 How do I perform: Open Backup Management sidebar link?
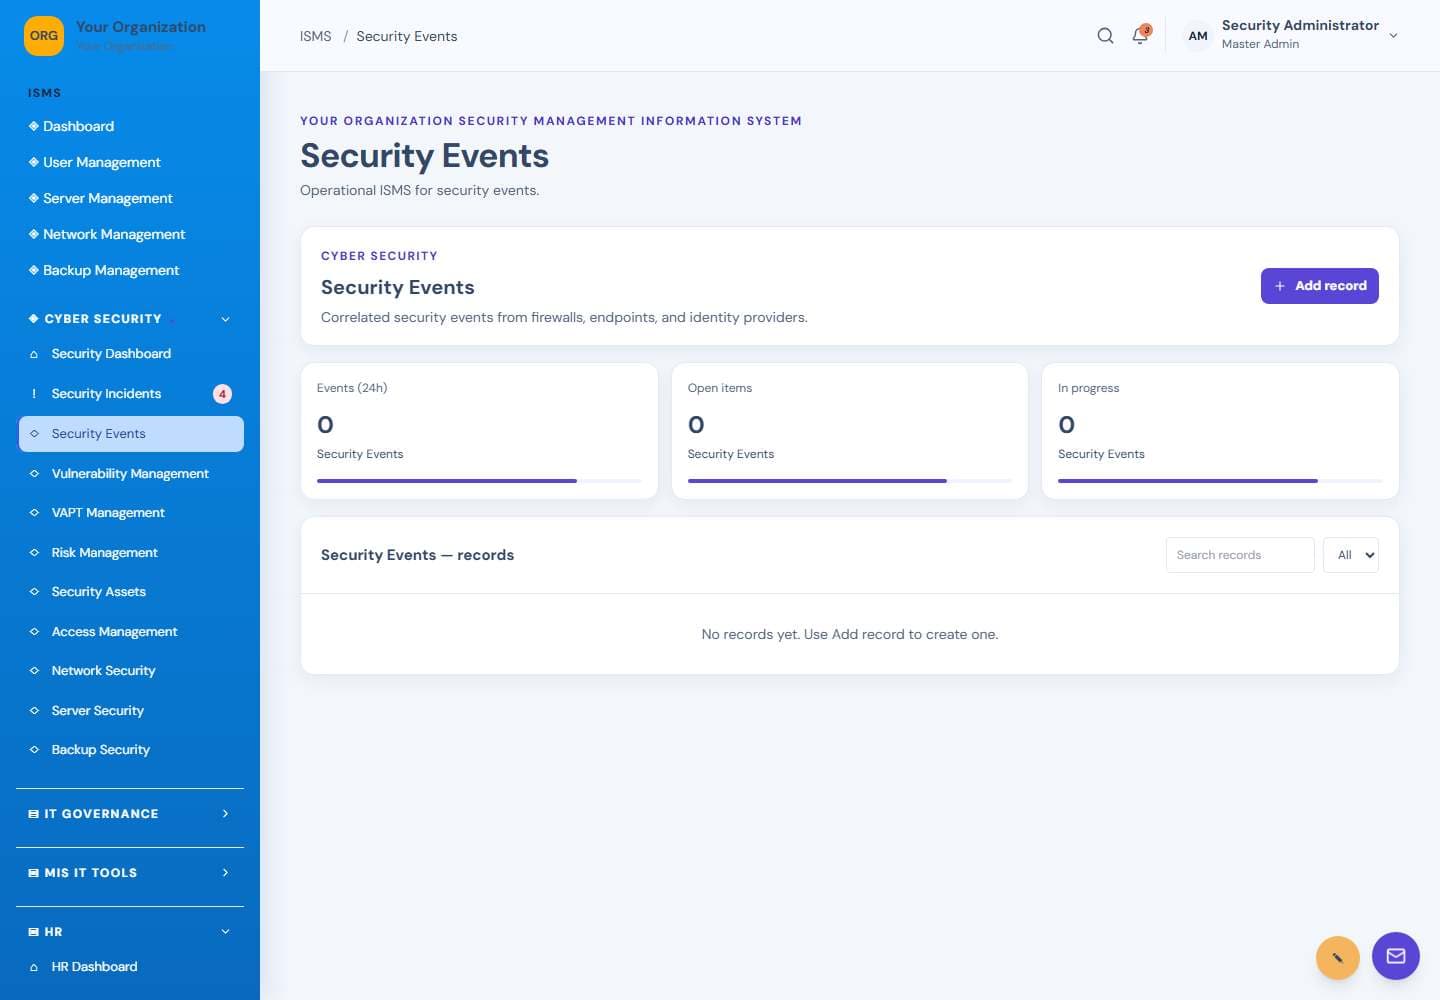111,270
